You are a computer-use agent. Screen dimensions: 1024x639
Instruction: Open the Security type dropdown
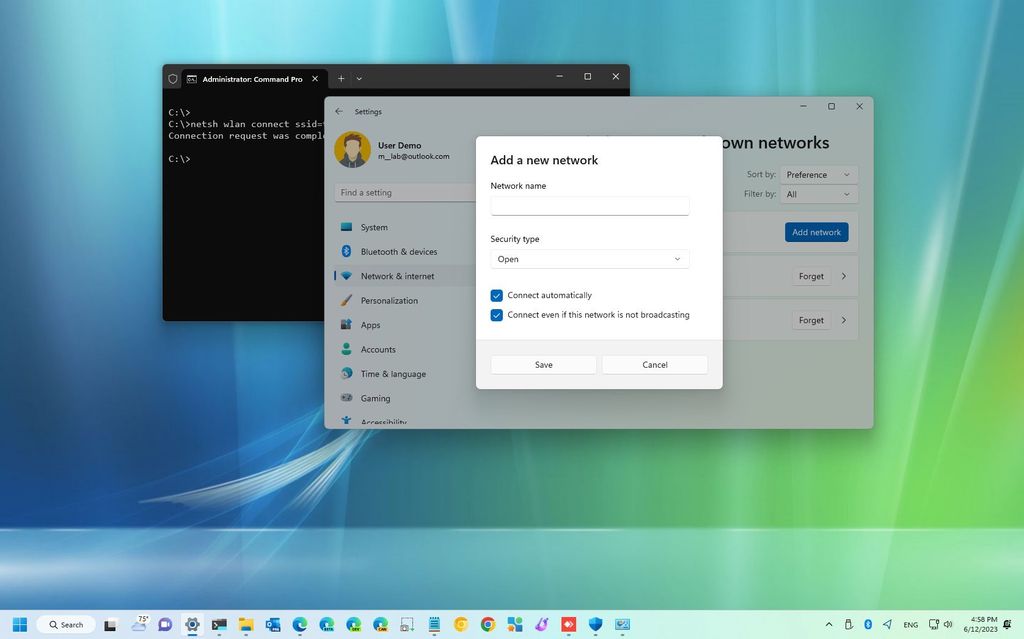590,259
